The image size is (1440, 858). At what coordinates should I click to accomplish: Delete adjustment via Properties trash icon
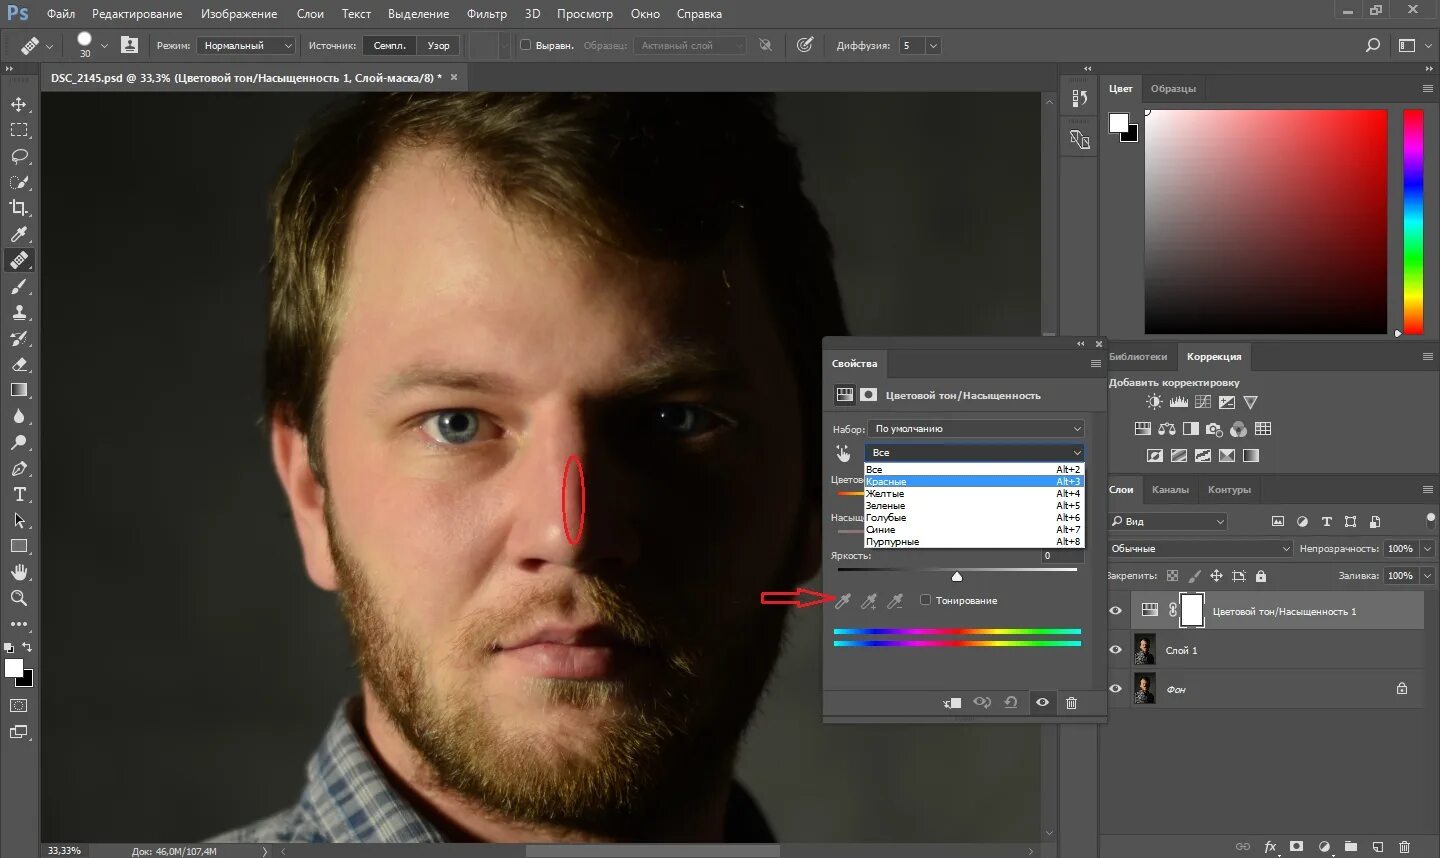point(1071,703)
